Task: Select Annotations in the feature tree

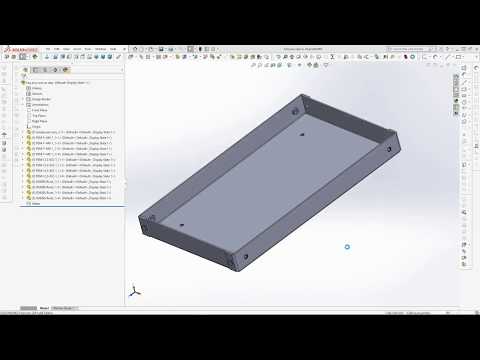Action: (x=37, y=105)
